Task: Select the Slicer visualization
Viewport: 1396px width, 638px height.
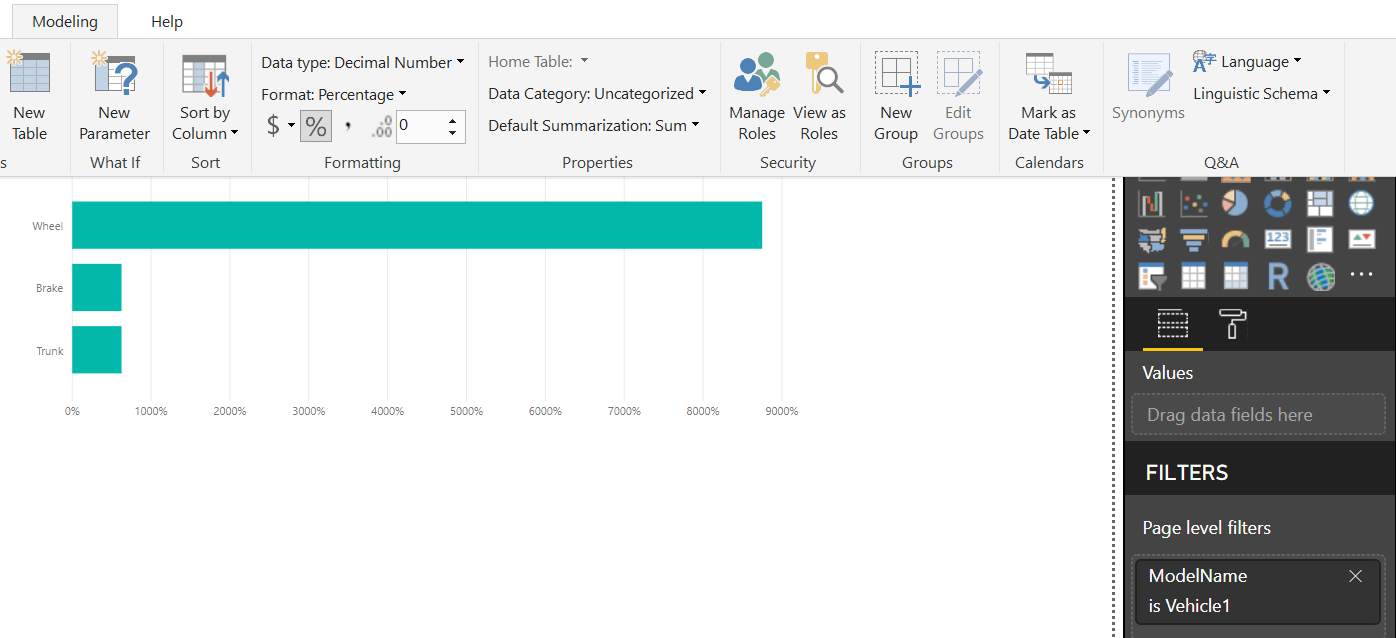Action: pyautogui.click(x=1151, y=275)
